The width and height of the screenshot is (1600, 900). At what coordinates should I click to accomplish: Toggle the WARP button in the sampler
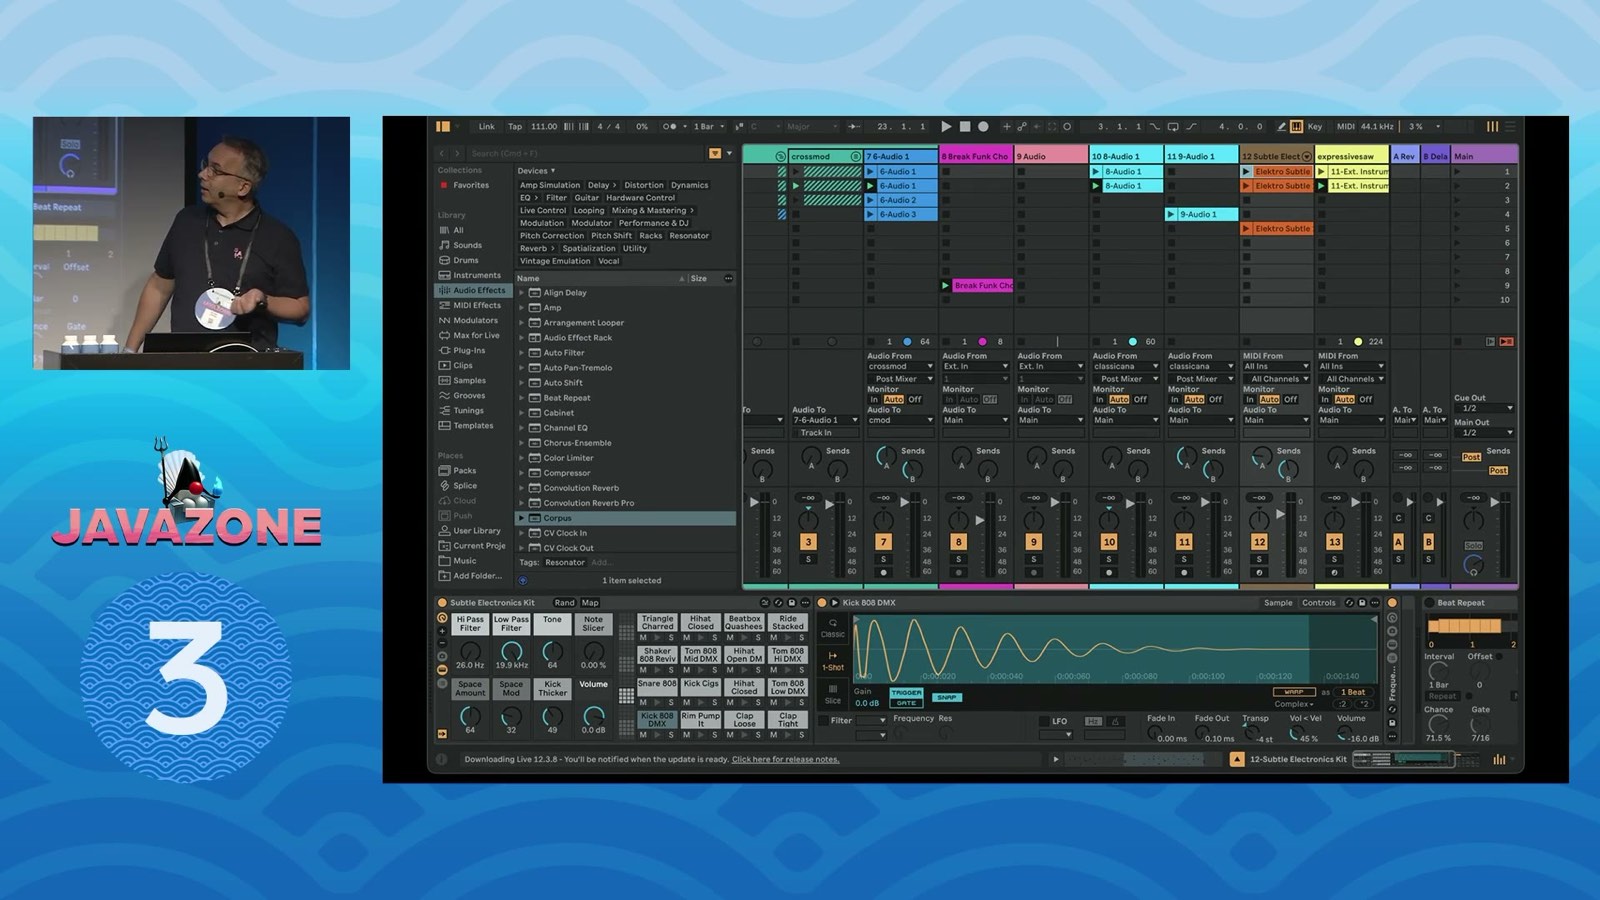1294,692
